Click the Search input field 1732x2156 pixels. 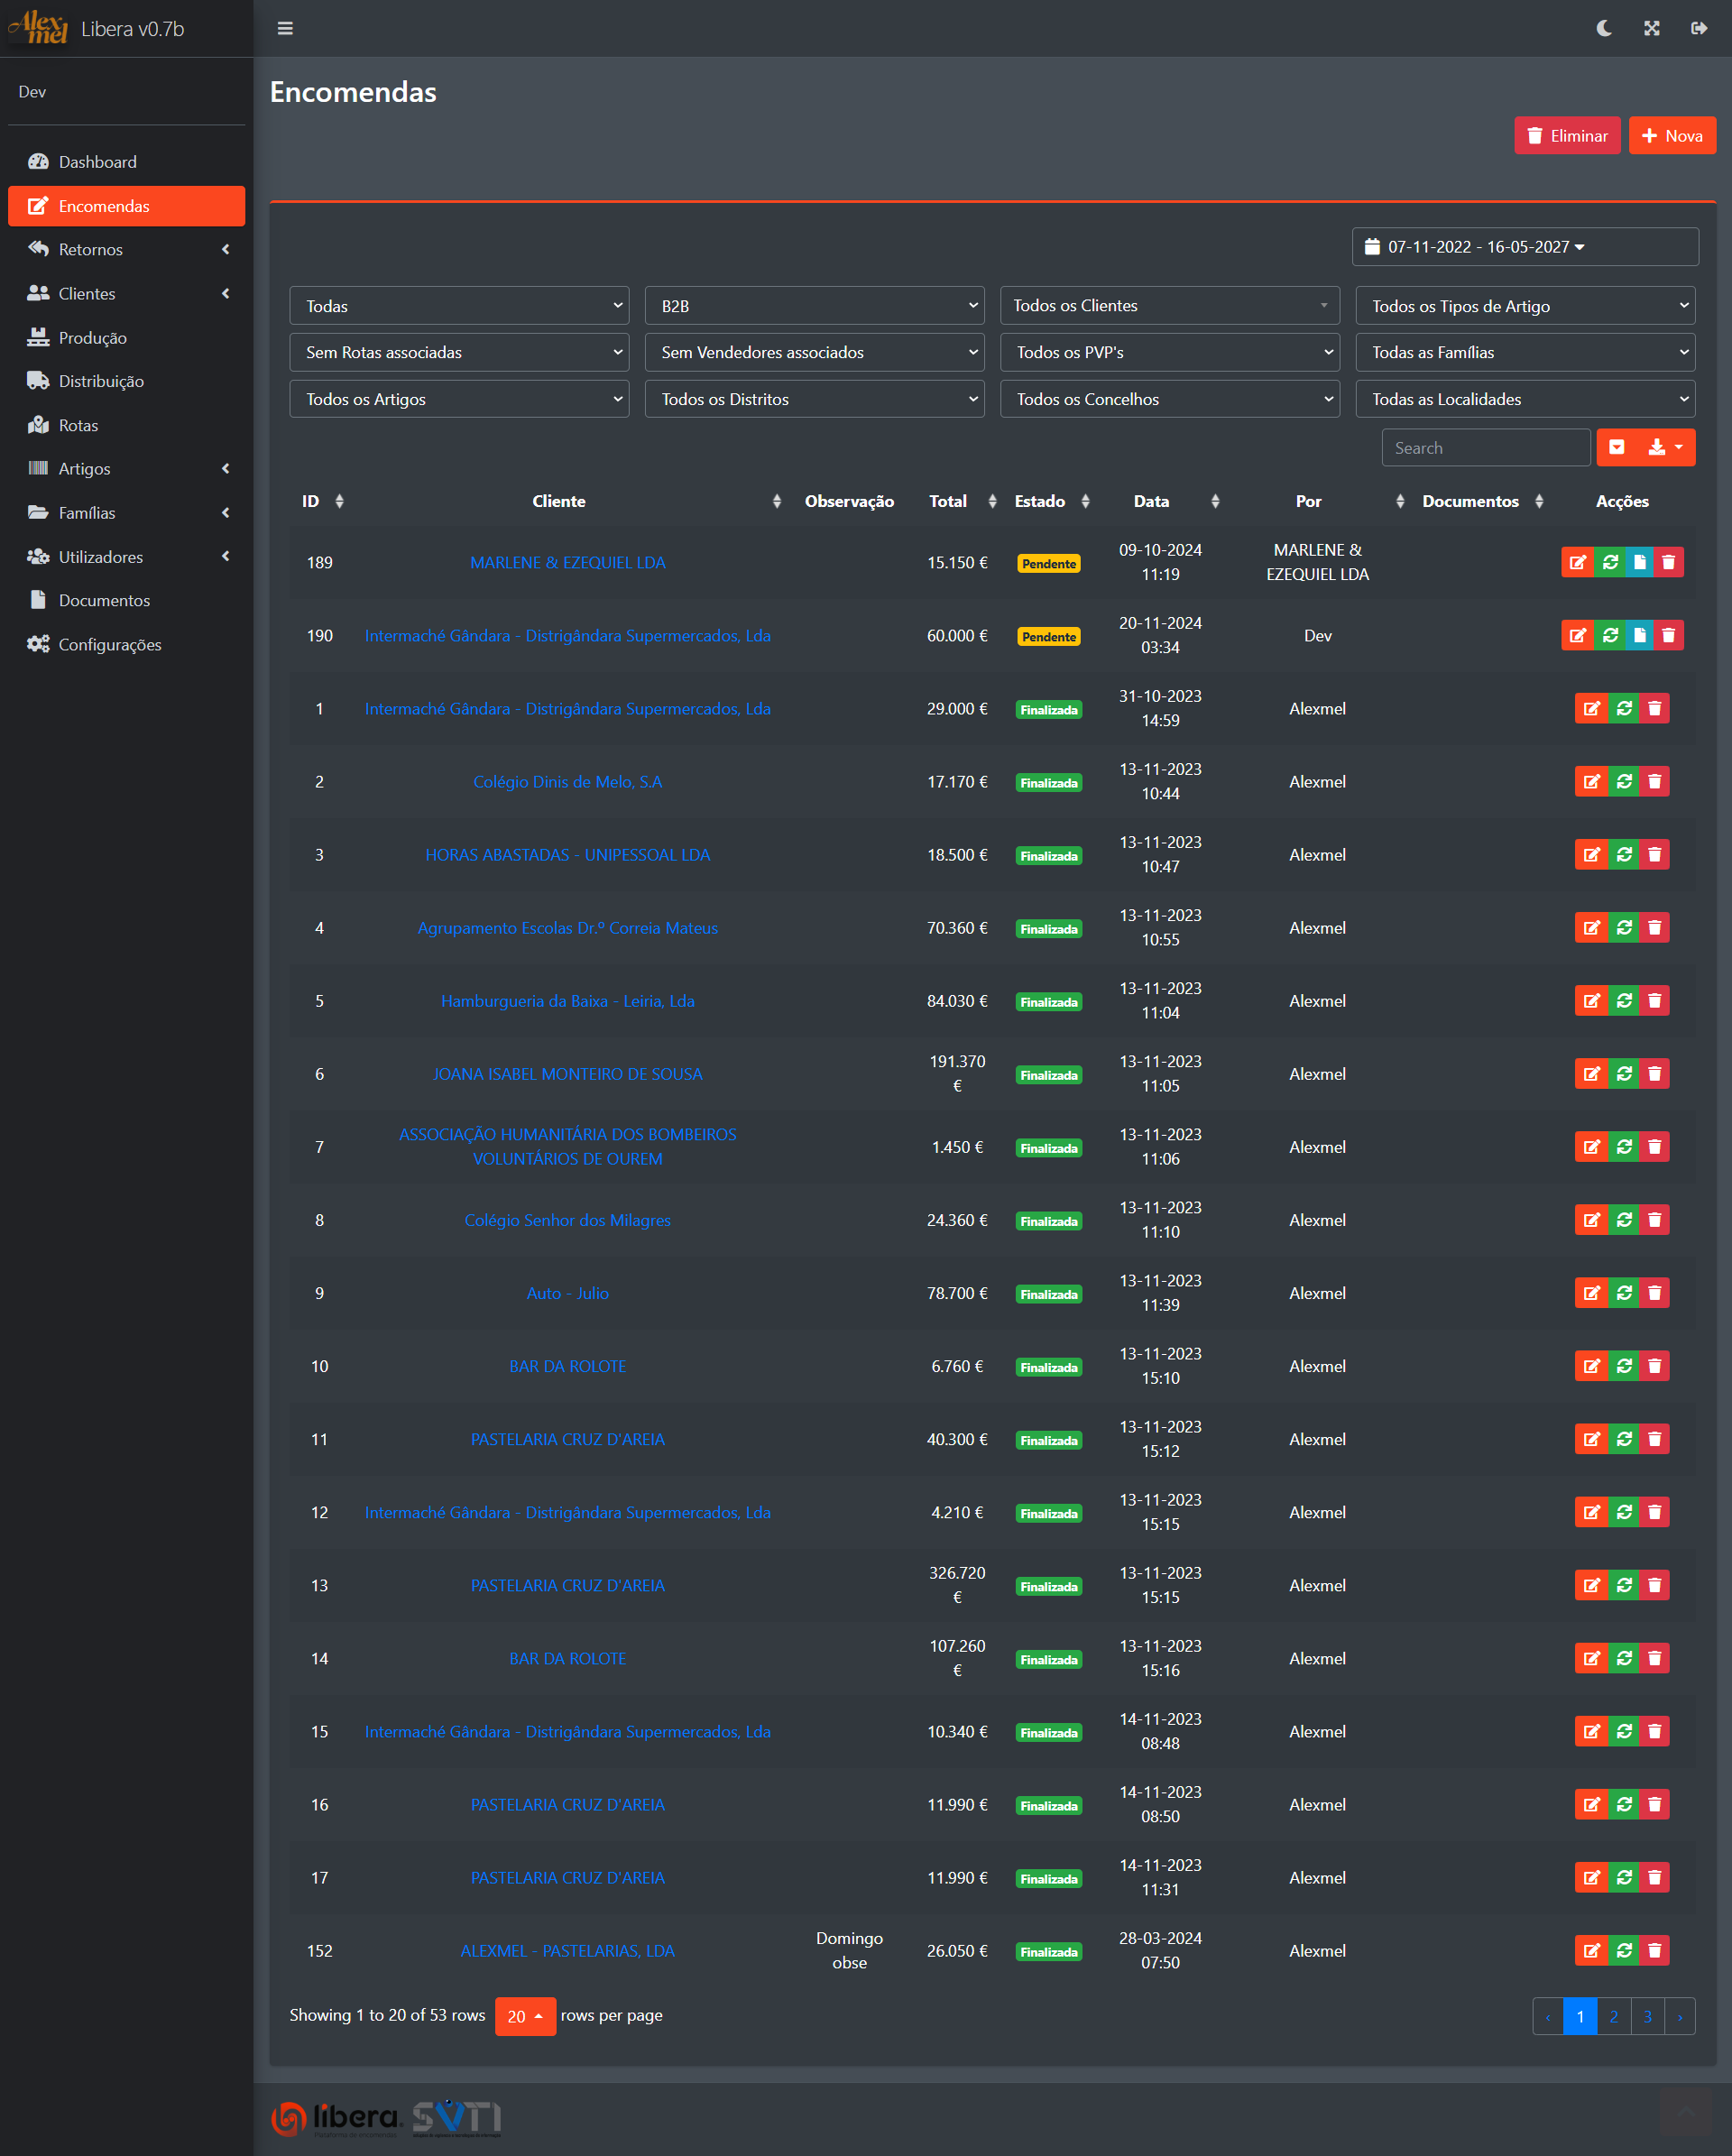(x=1485, y=447)
